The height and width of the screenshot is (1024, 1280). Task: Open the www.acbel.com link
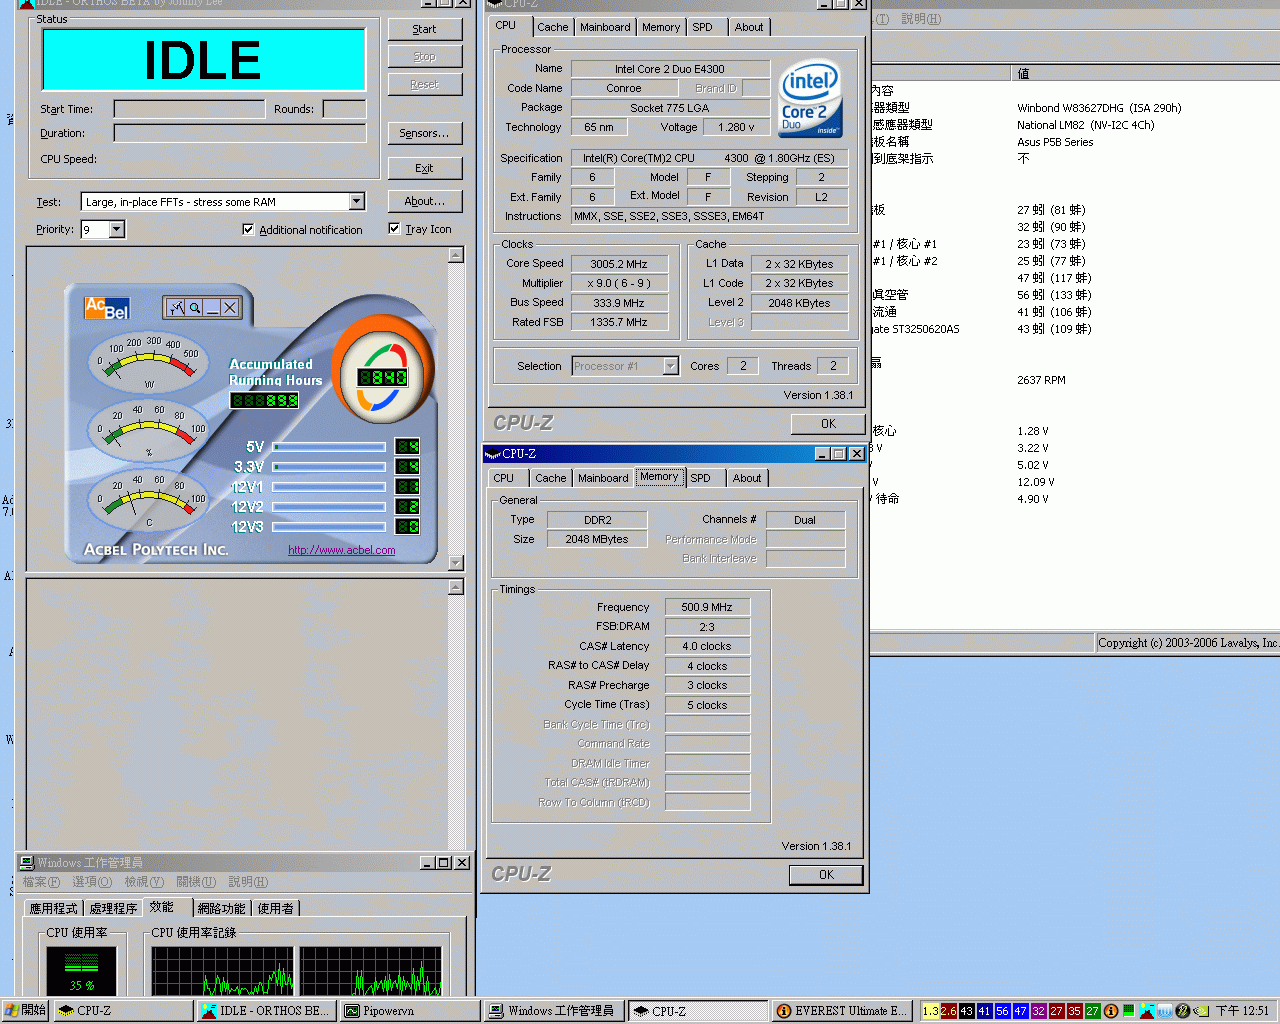pyautogui.click(x=342, y=550)
